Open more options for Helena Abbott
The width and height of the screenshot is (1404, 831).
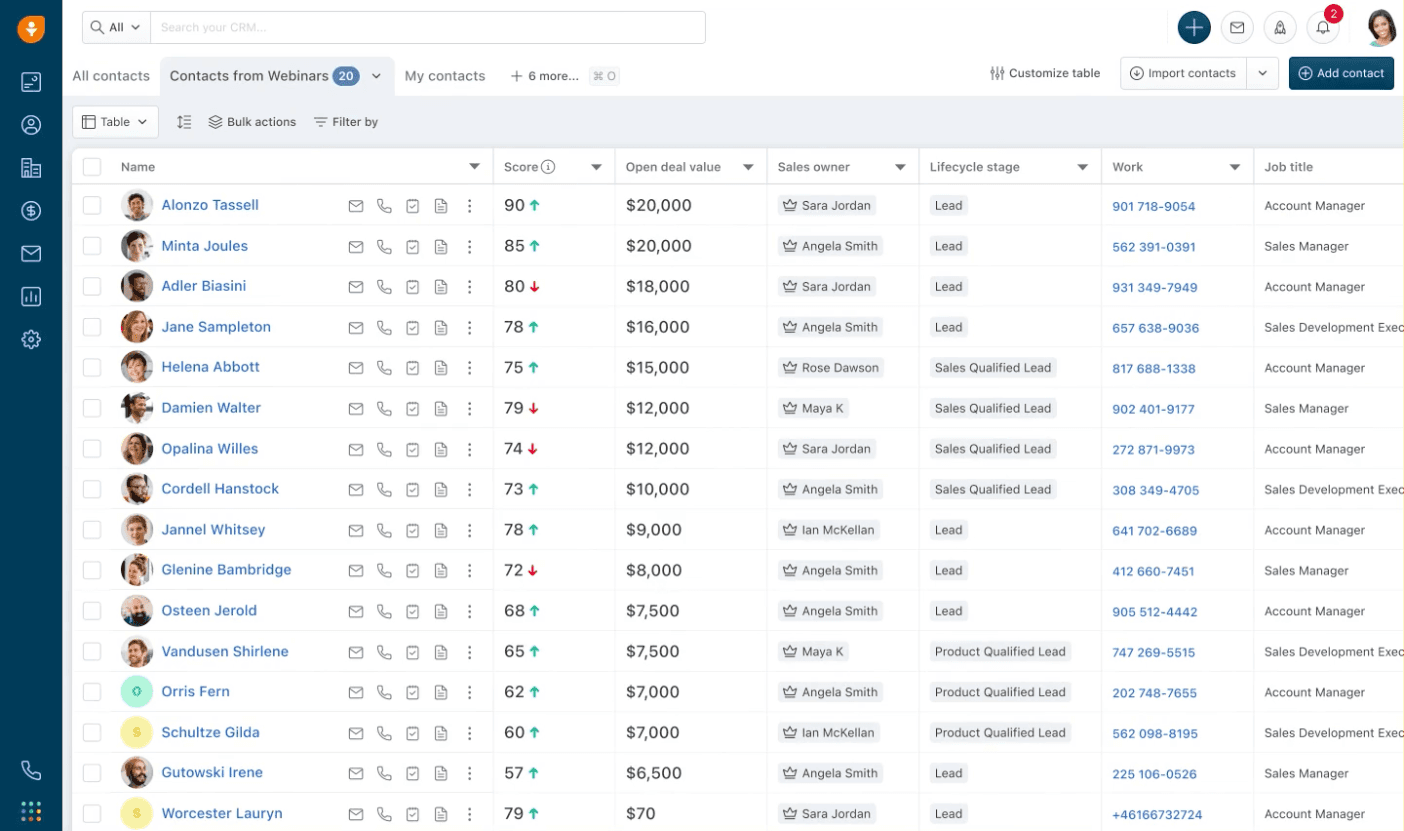click(470, 368)
